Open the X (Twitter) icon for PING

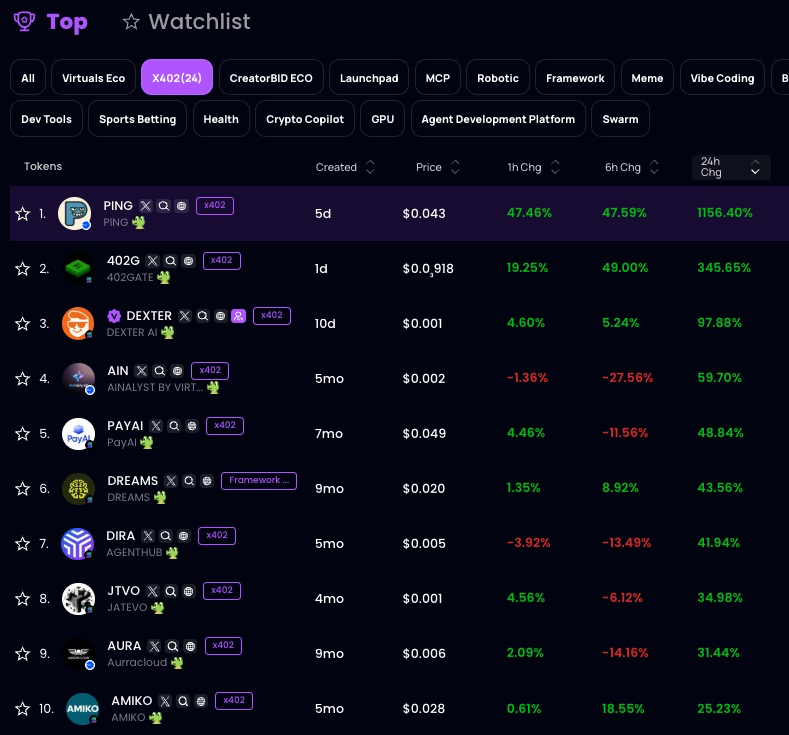145,206
